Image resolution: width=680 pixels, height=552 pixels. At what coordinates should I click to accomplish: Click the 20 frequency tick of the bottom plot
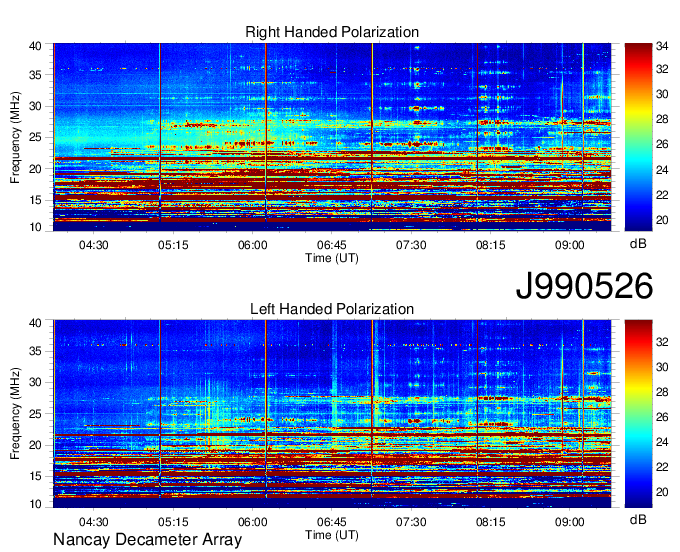coord(36,445)
